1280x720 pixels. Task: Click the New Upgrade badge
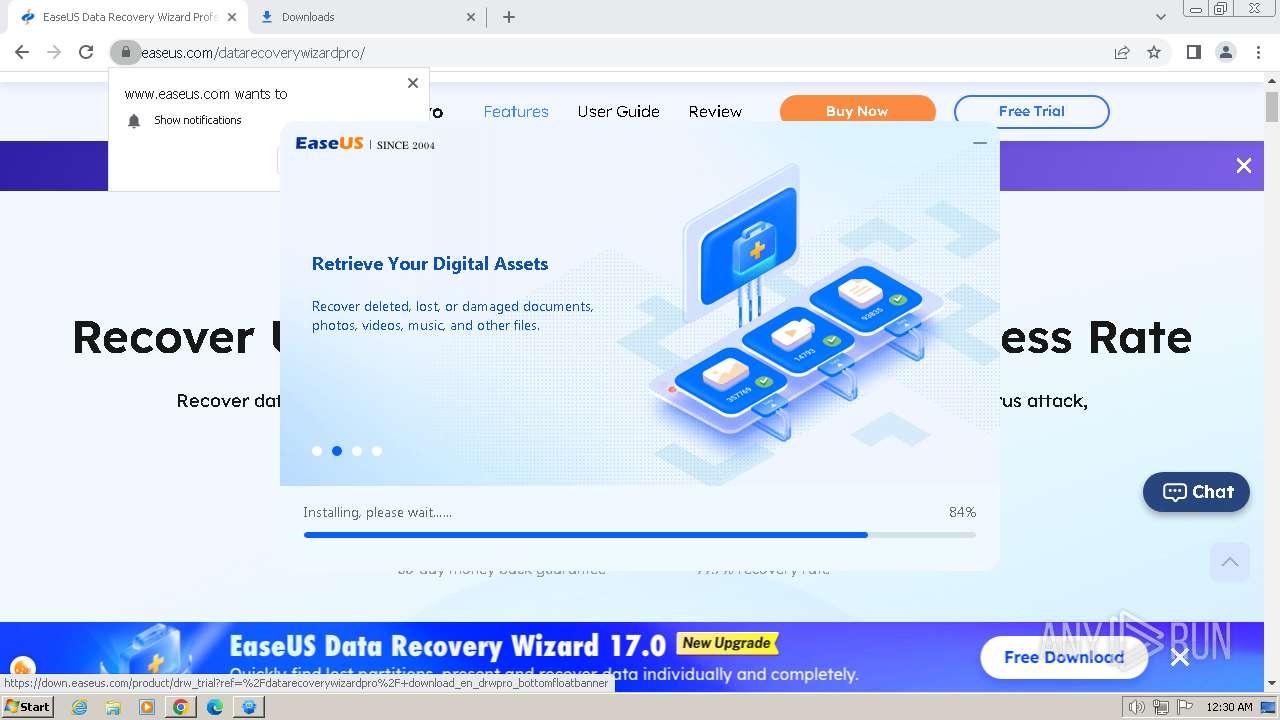[728, 643]
